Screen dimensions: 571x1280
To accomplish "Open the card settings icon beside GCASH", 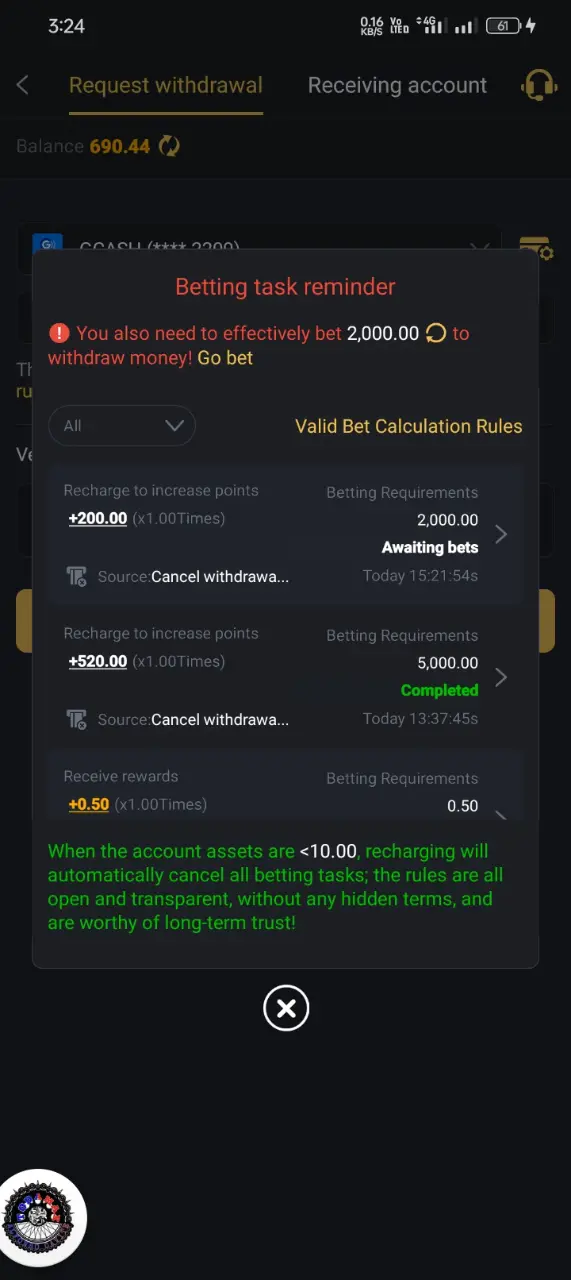I will [536, 248].
